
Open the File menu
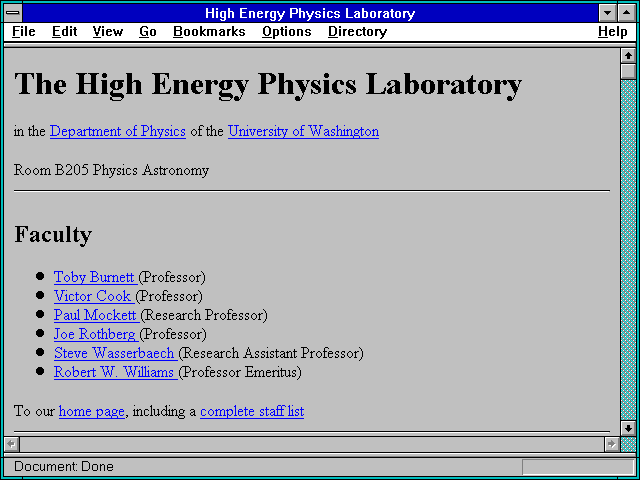tap(24, 32)
